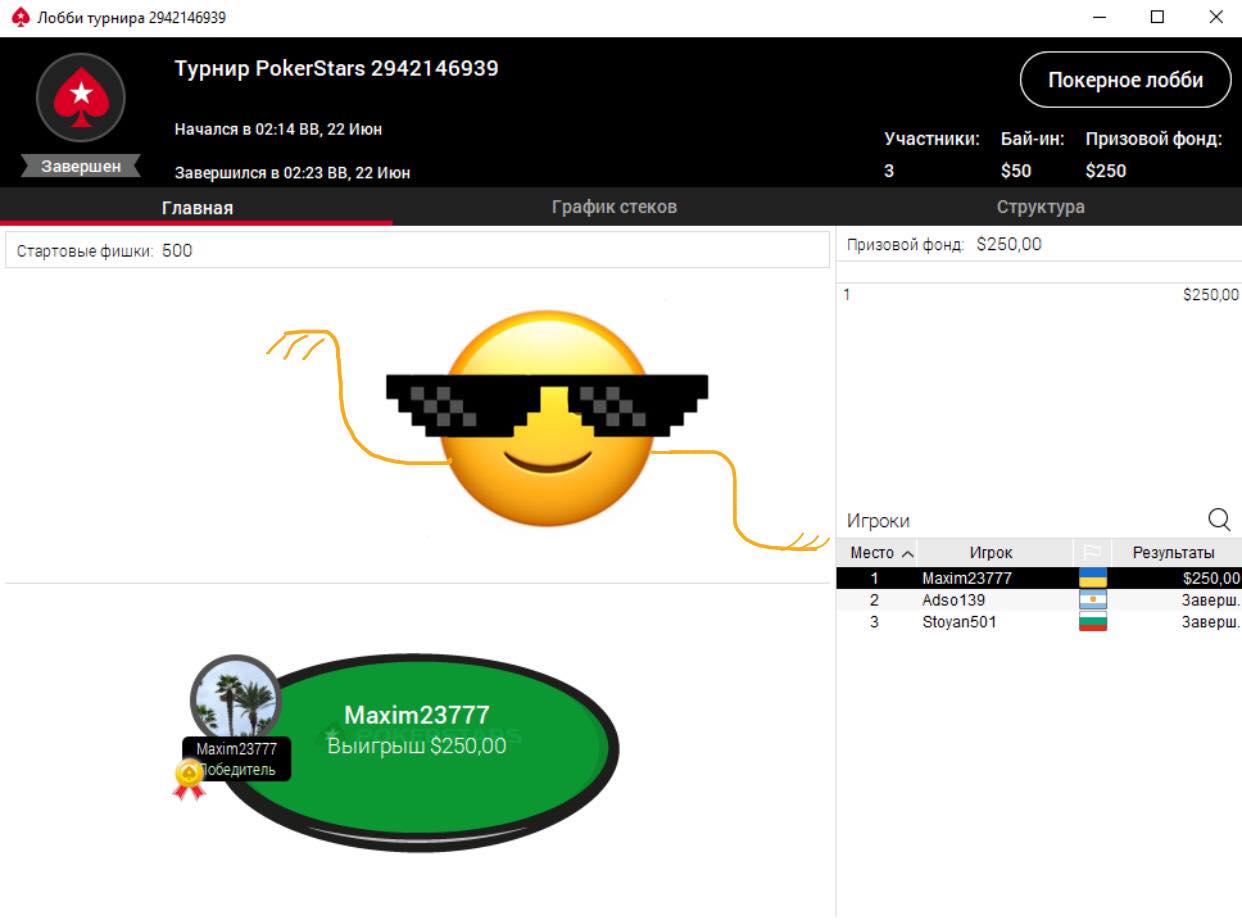Click the Призовой фонд: $250,00 field
The width and height of the screenshot is (1242, 921).
click(1039, 244)
